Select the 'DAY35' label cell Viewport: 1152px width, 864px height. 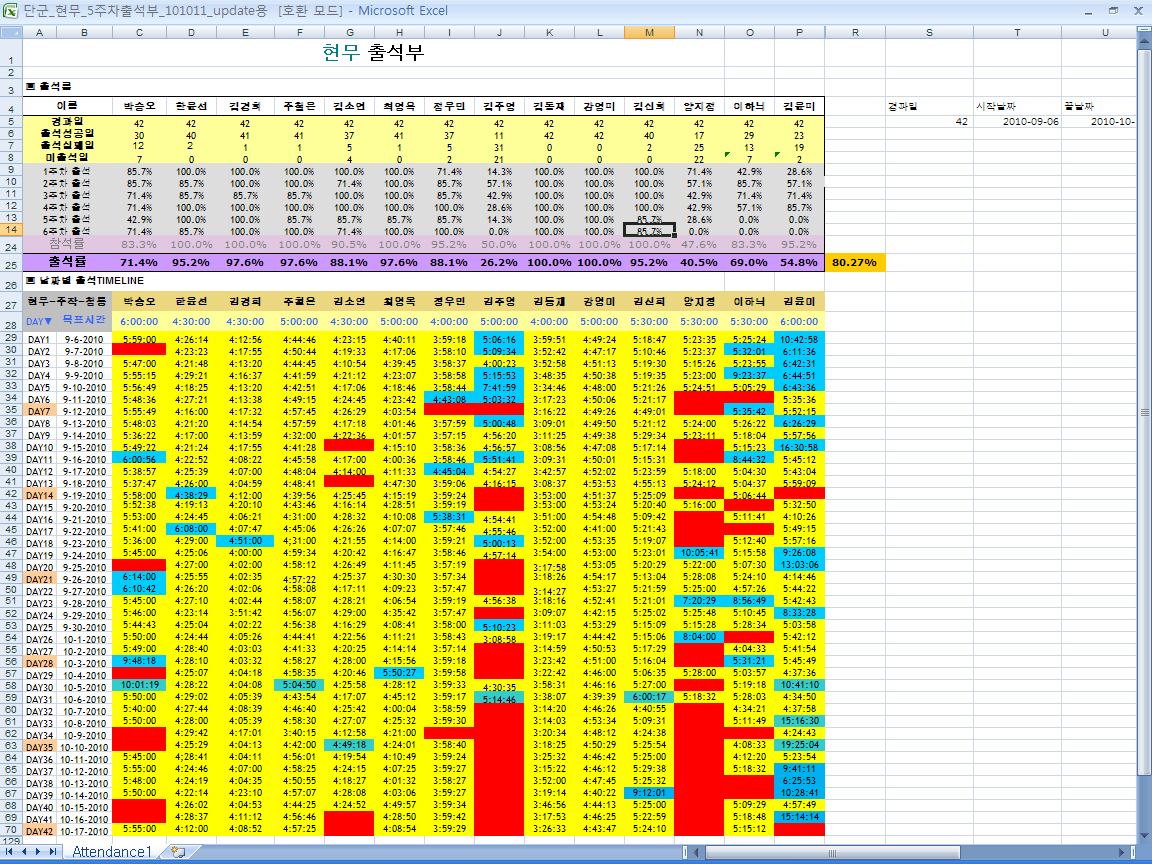[40, 747]
